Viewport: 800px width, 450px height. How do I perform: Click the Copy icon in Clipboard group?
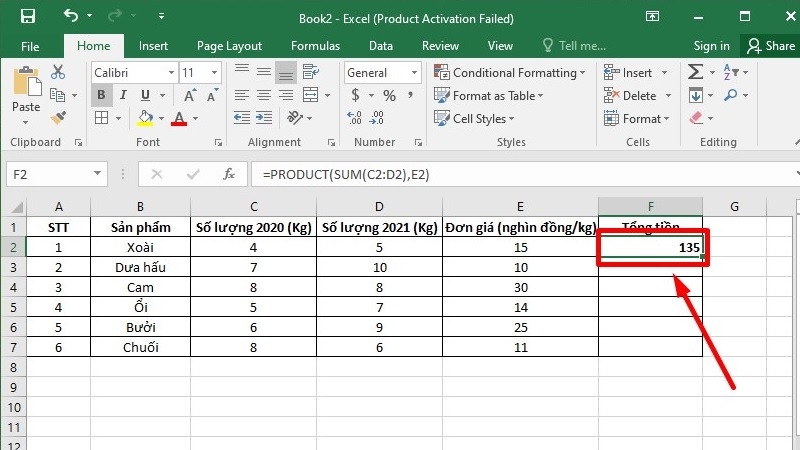point(57,95)
